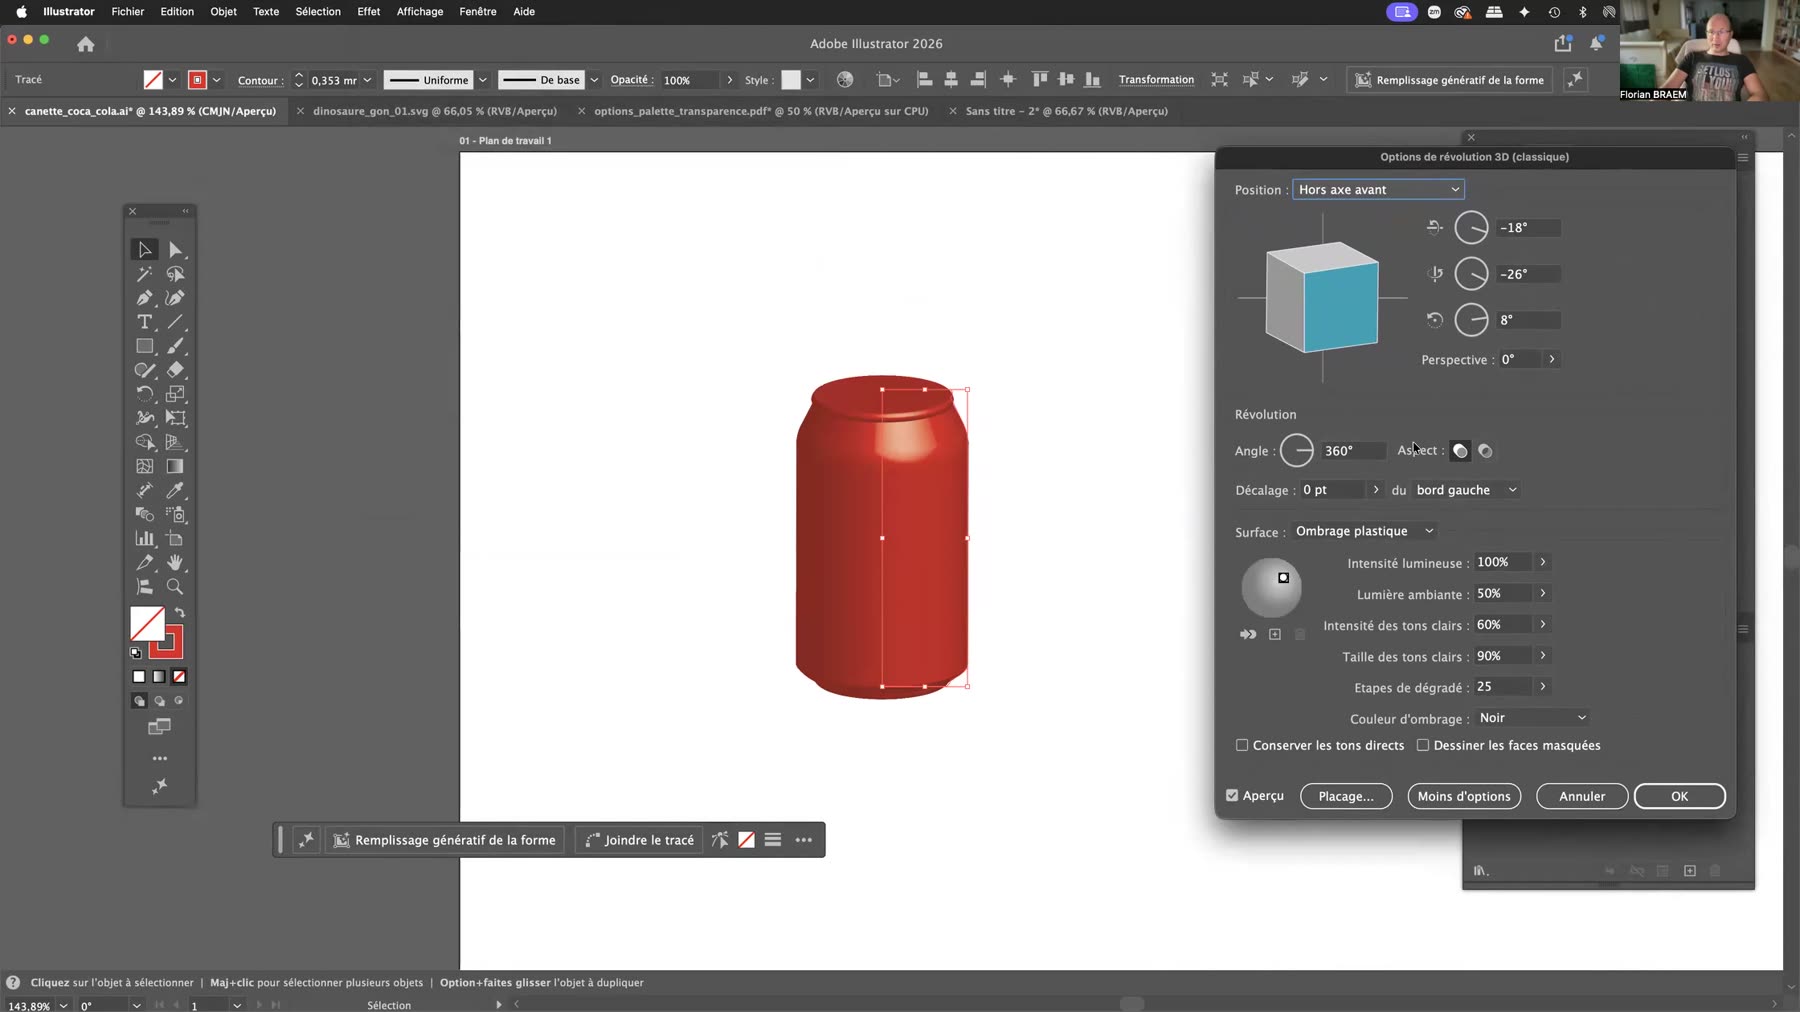This screenshot has height=1012, width=1800.
Task: Select the Perspective Grid tool
Action: pos(176,442)
